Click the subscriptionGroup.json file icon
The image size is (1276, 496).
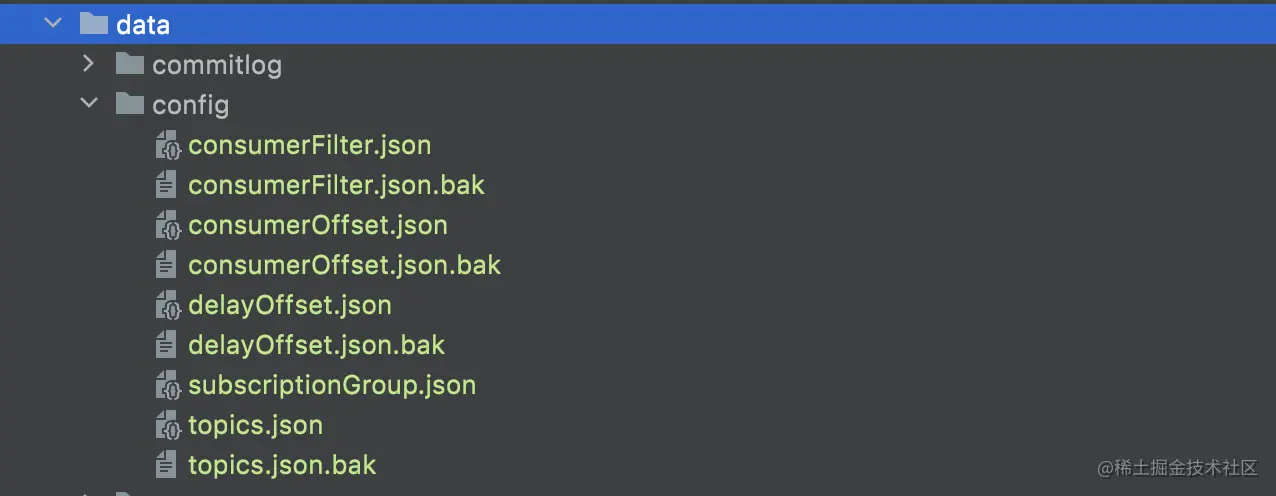tap(167, 385)
